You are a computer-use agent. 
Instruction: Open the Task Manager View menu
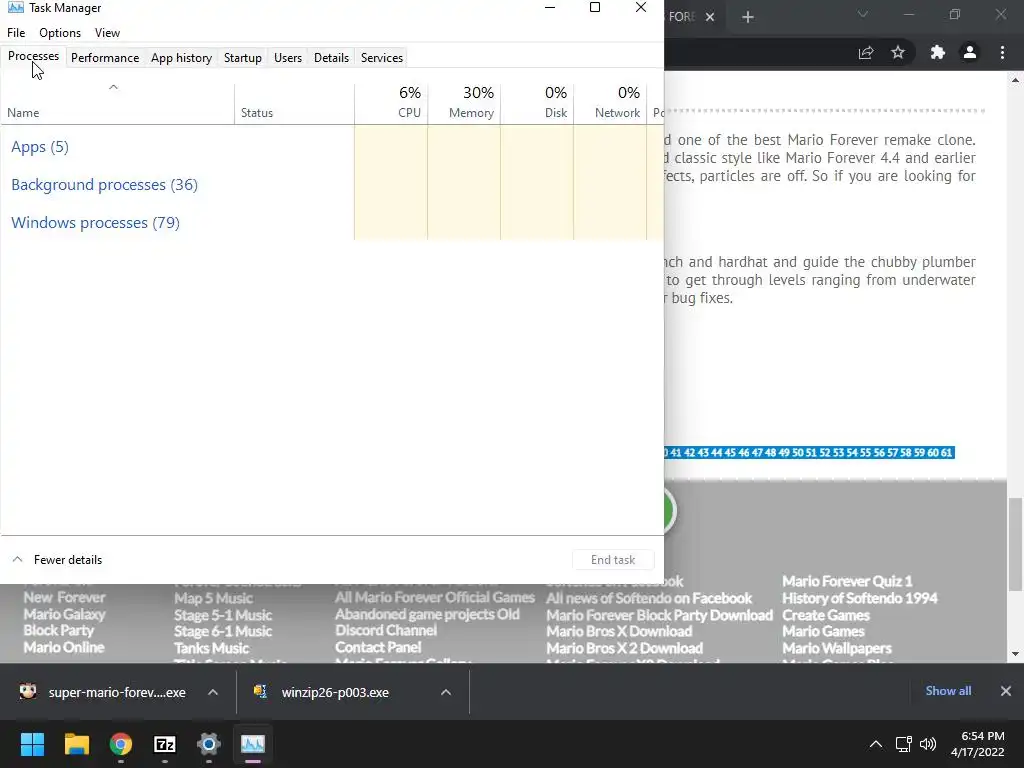pyautogui.click(x=107, y=33)
